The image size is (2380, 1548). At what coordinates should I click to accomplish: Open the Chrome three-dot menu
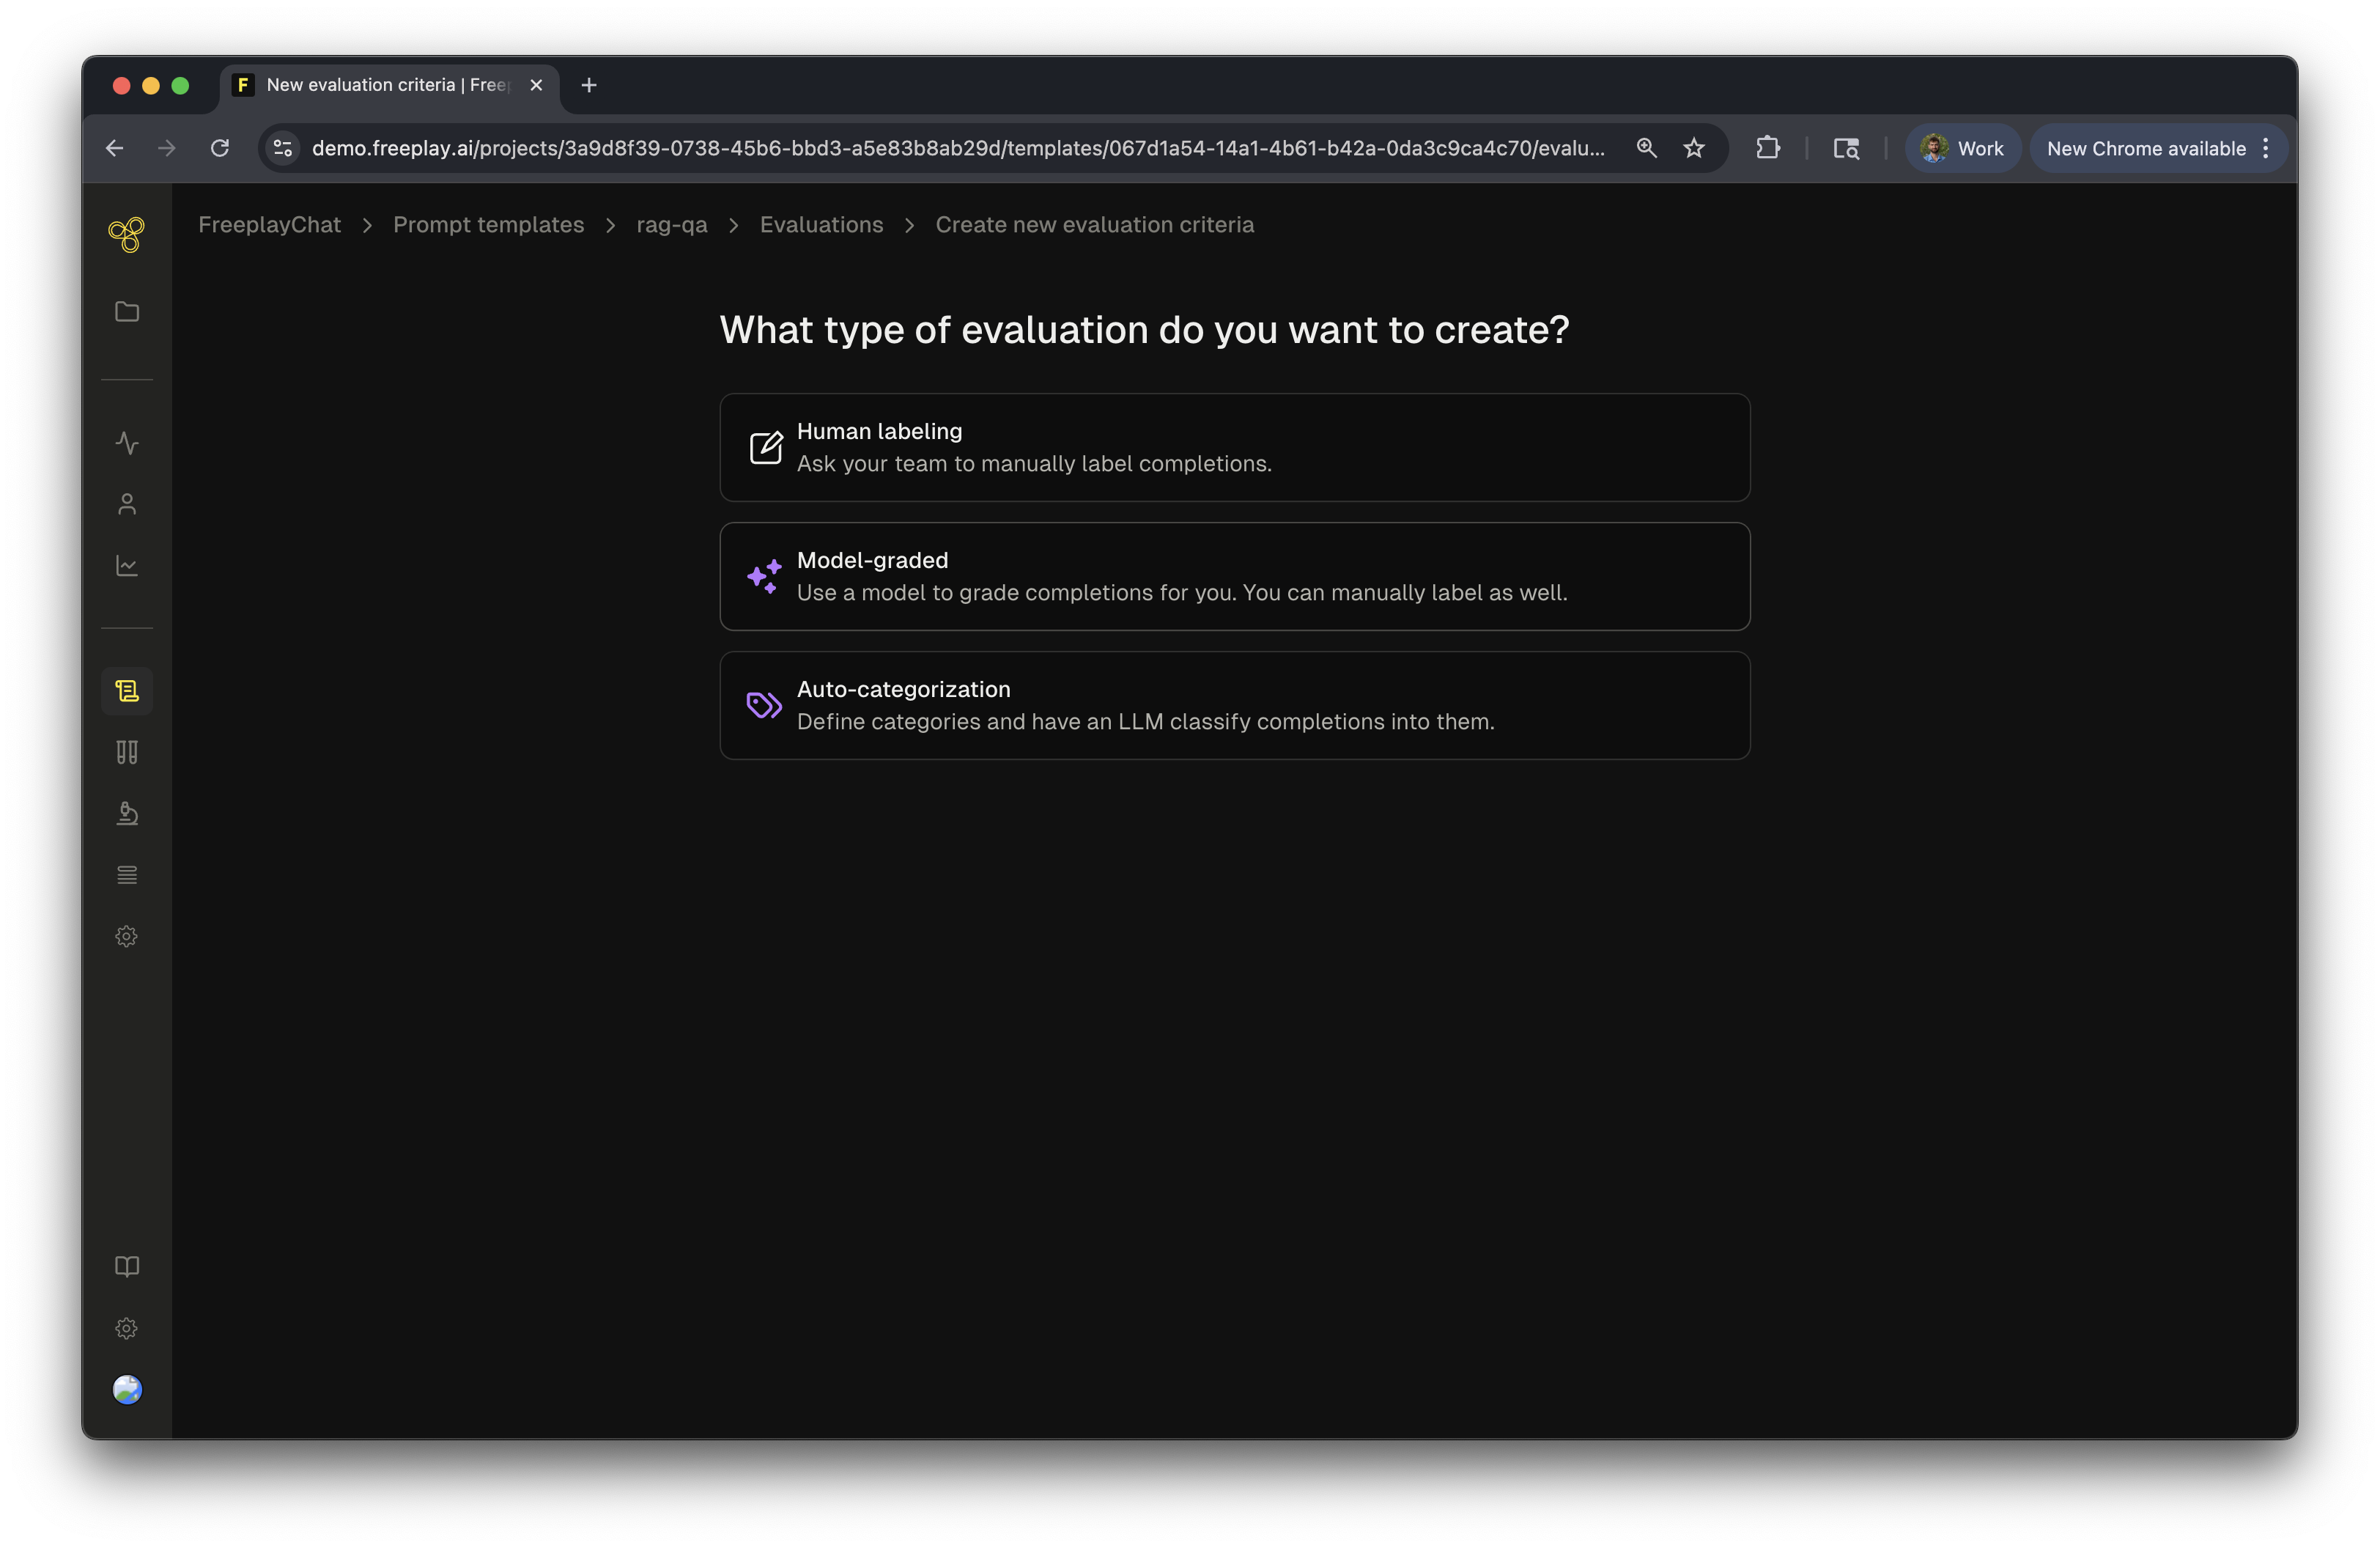tap(2266, 148)
